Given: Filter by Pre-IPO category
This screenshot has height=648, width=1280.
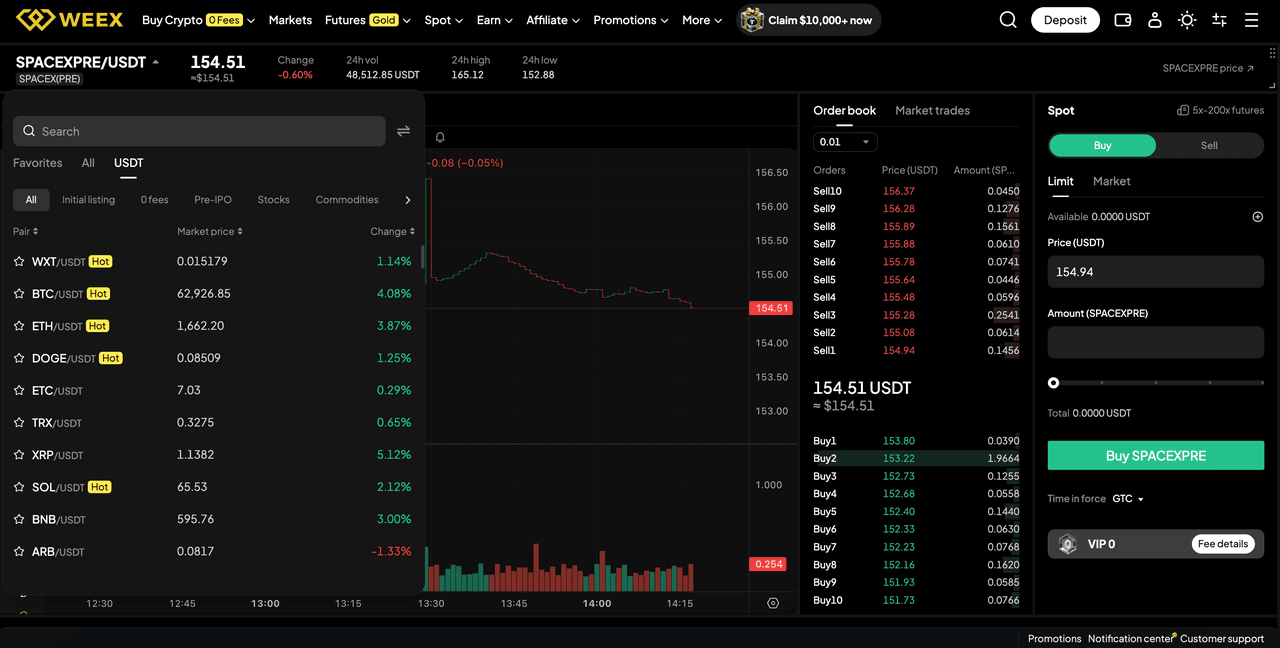Looking at the screenshot, I should [x=213, y=200].
